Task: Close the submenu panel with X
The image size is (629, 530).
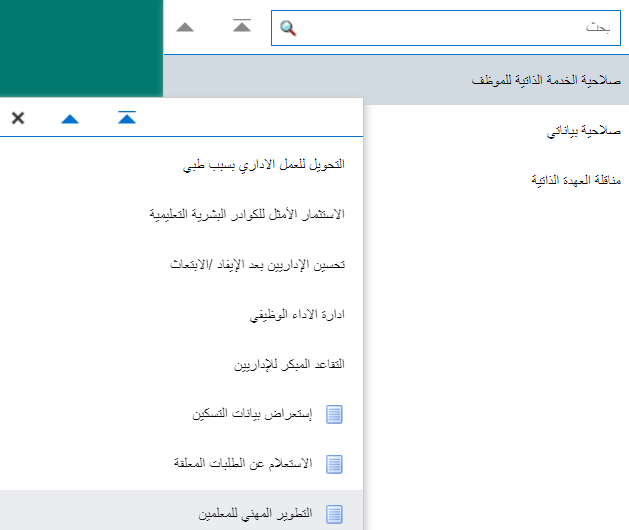Action: pyautogui.click(x=18, y=118)
